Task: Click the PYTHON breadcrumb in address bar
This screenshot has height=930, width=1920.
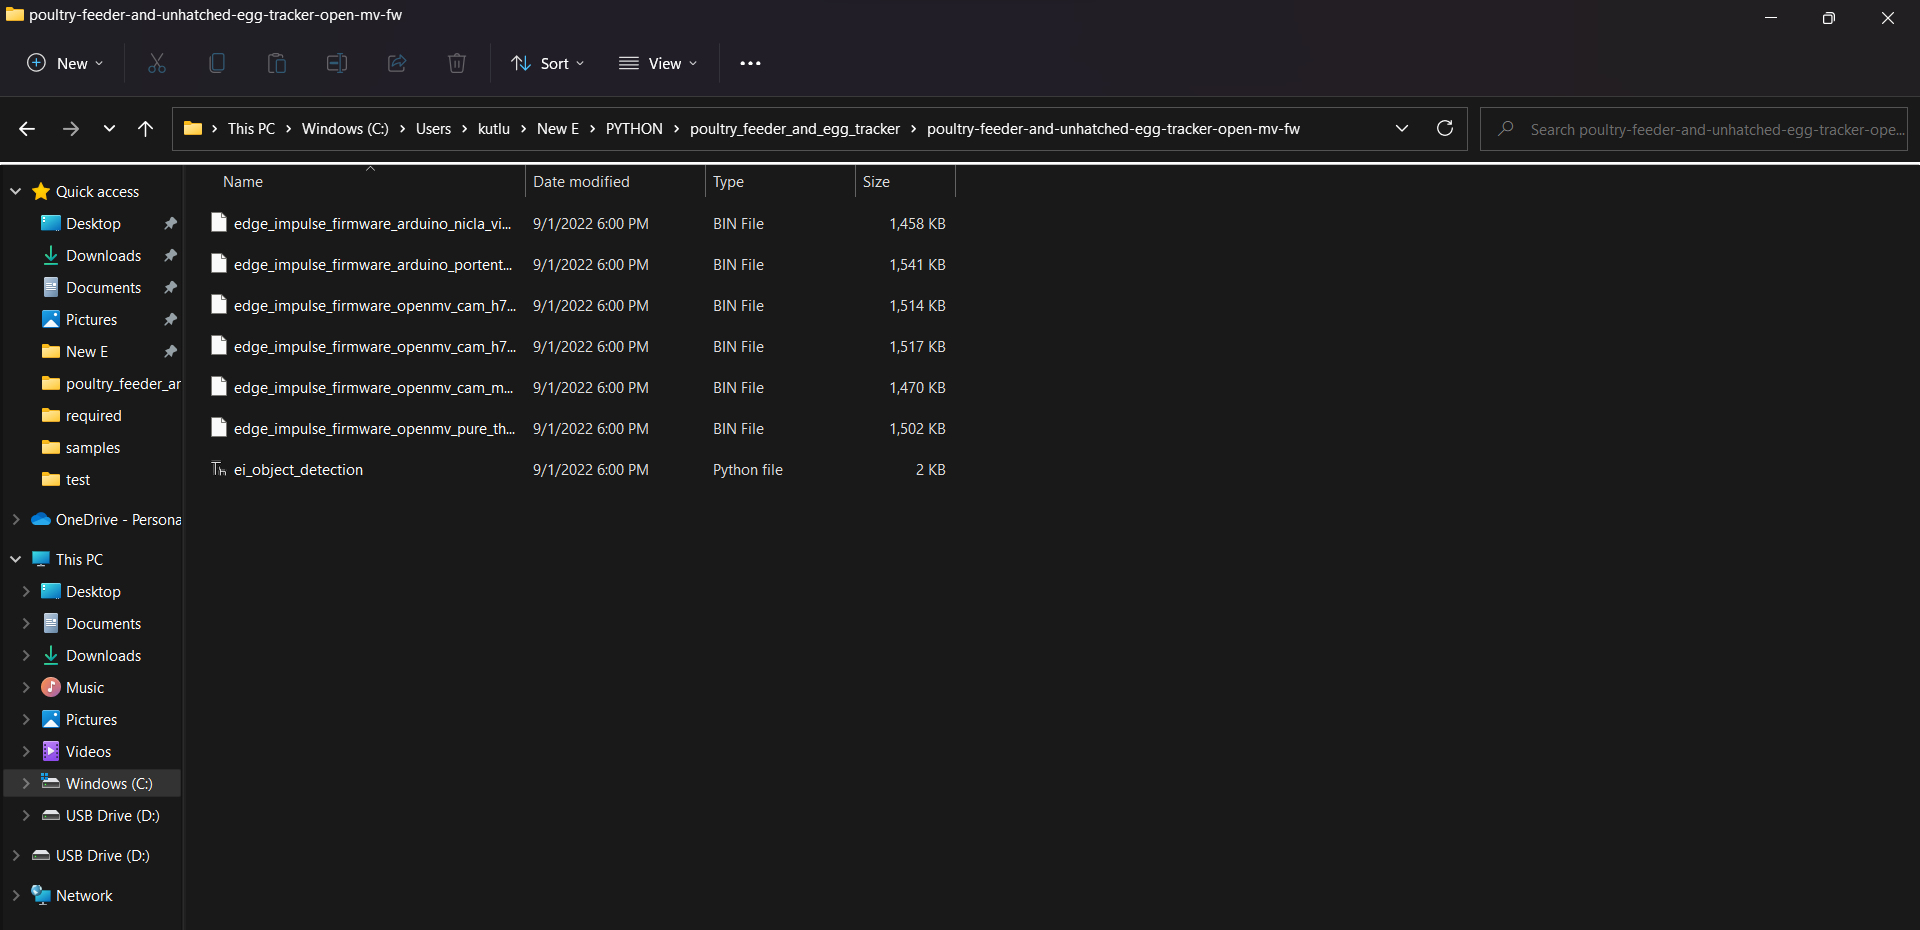Action: pyautogui.click(x=634, y=129)
